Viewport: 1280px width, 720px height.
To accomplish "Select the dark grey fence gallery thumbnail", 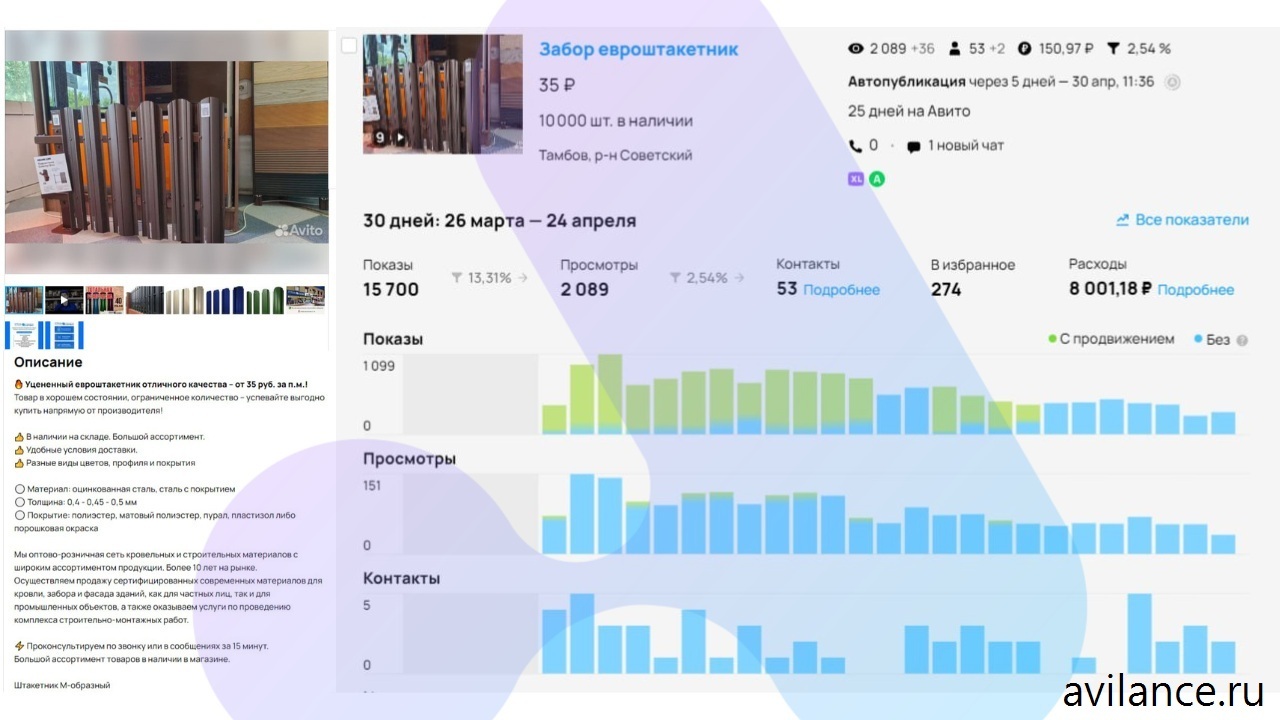I will coord(145,299).
